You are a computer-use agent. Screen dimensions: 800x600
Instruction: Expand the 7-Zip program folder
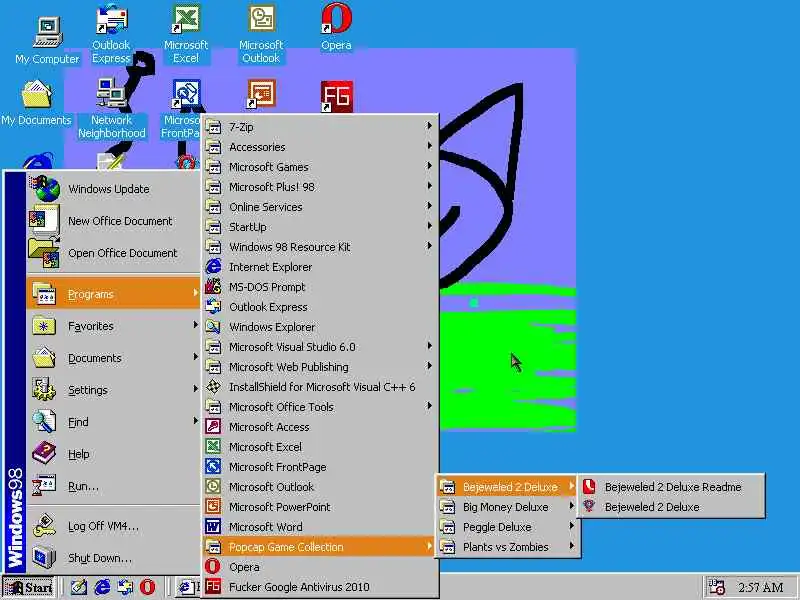point(319,127)
